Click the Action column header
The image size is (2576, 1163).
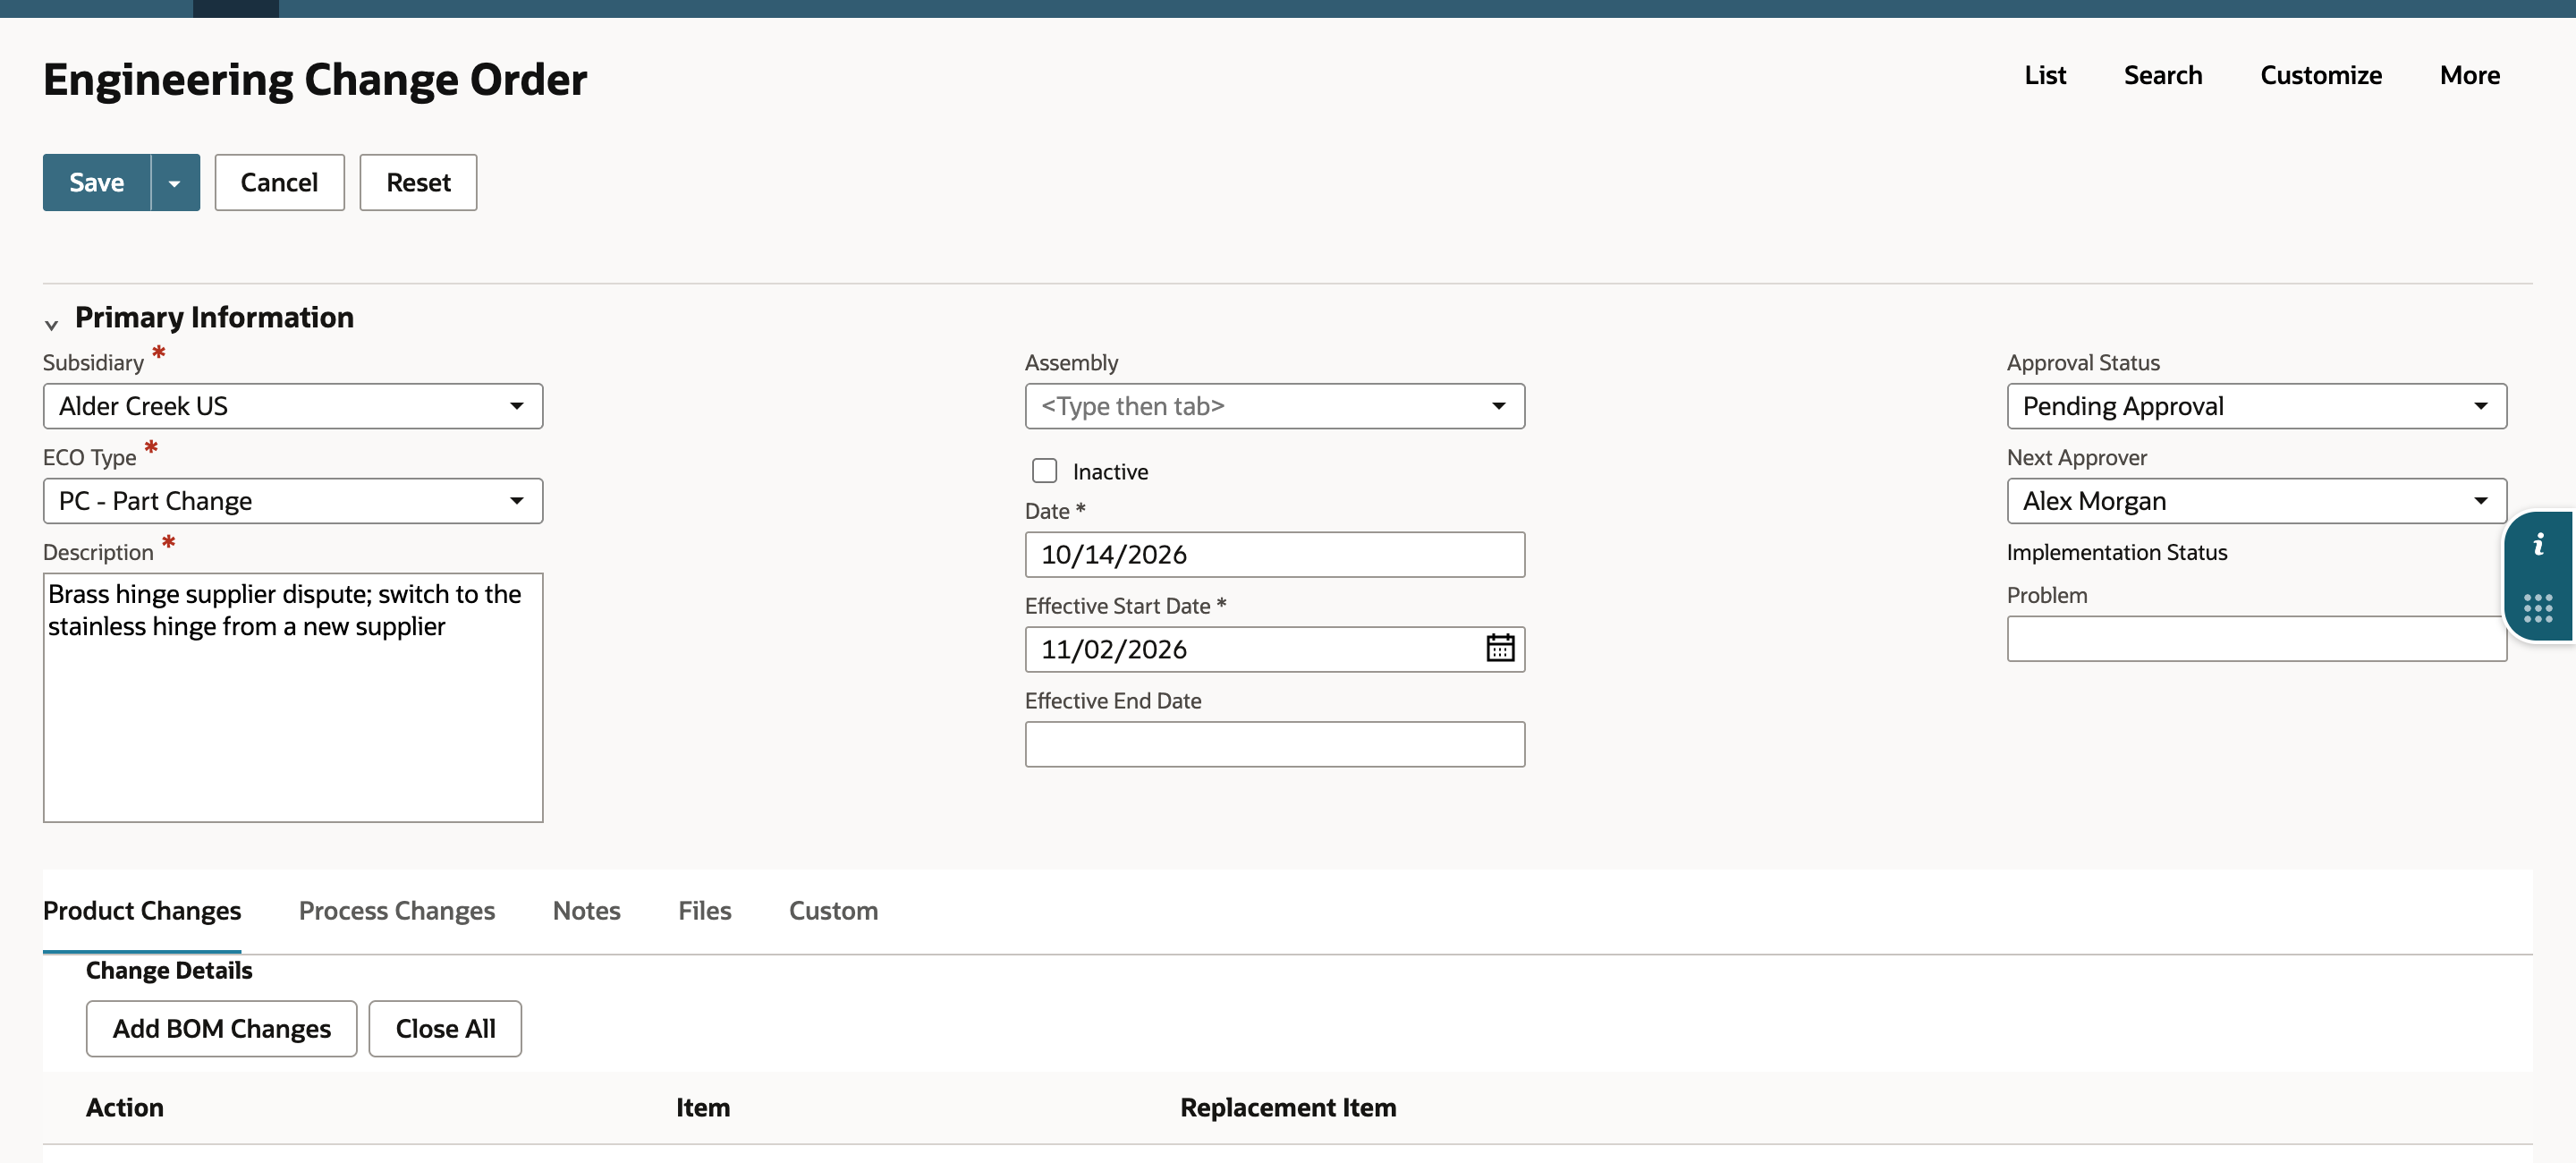[125, 1108]
